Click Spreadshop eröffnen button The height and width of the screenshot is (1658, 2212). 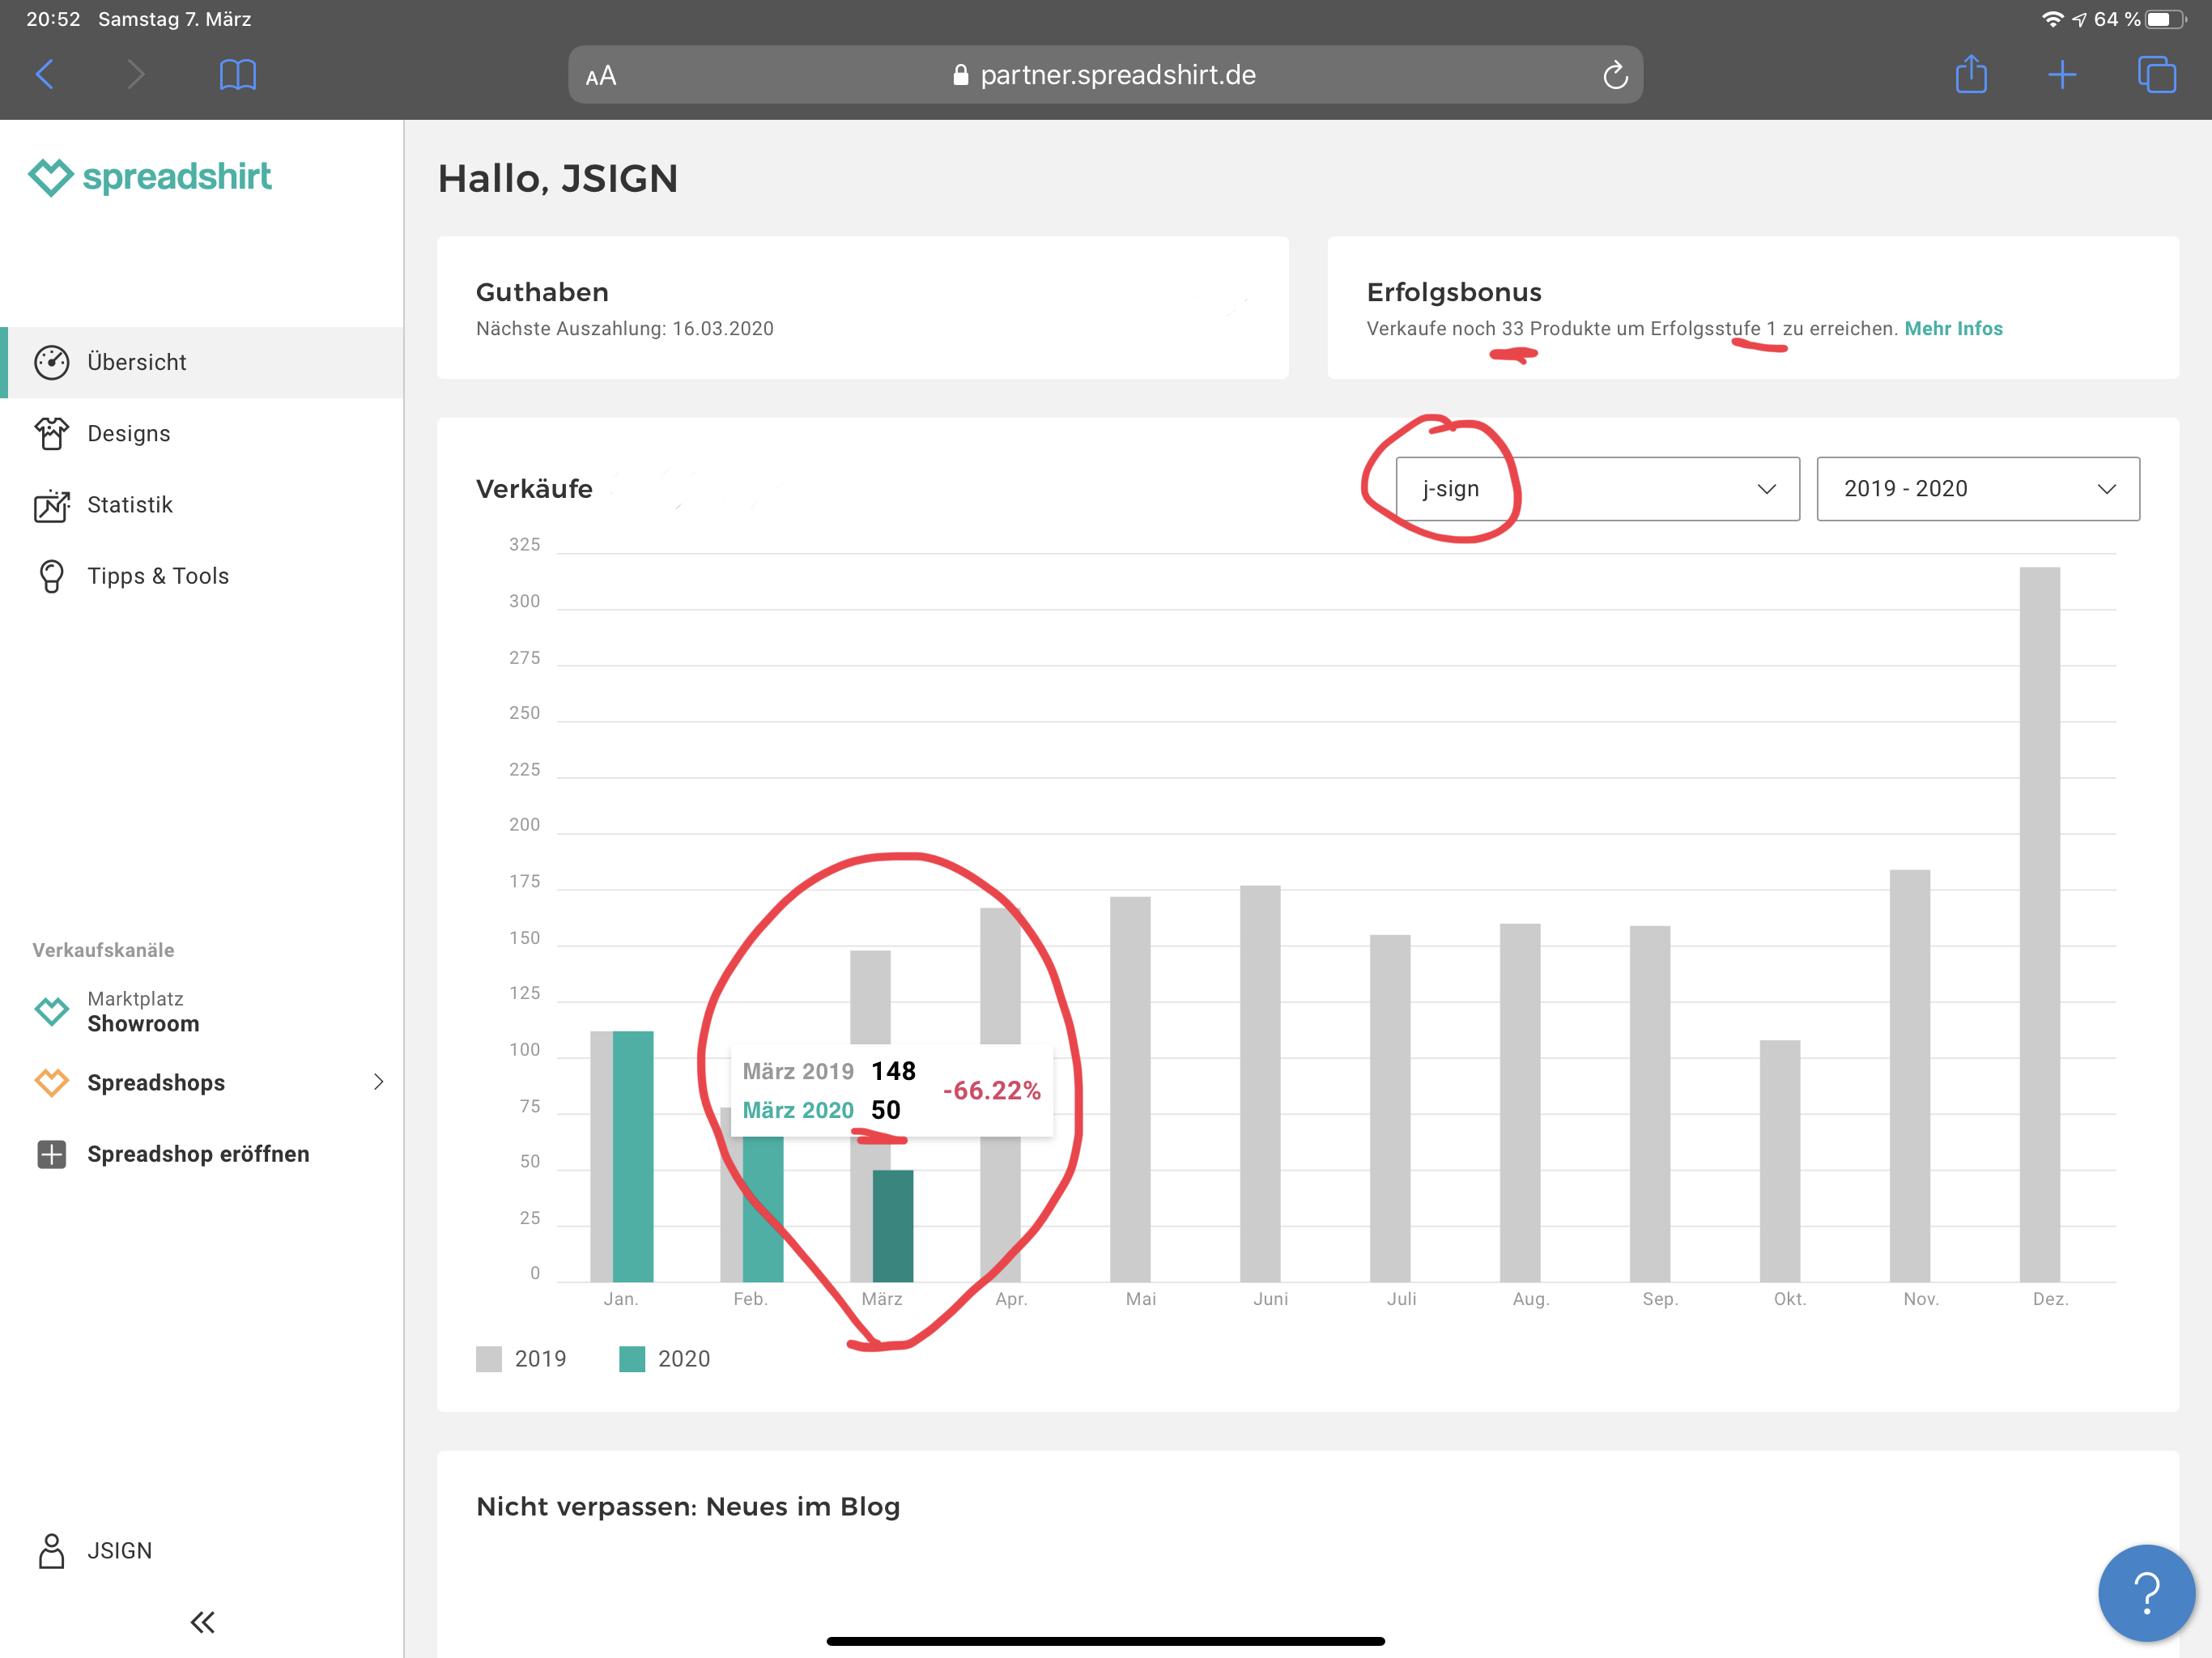pyautogui.click(x=198, y=1154)
